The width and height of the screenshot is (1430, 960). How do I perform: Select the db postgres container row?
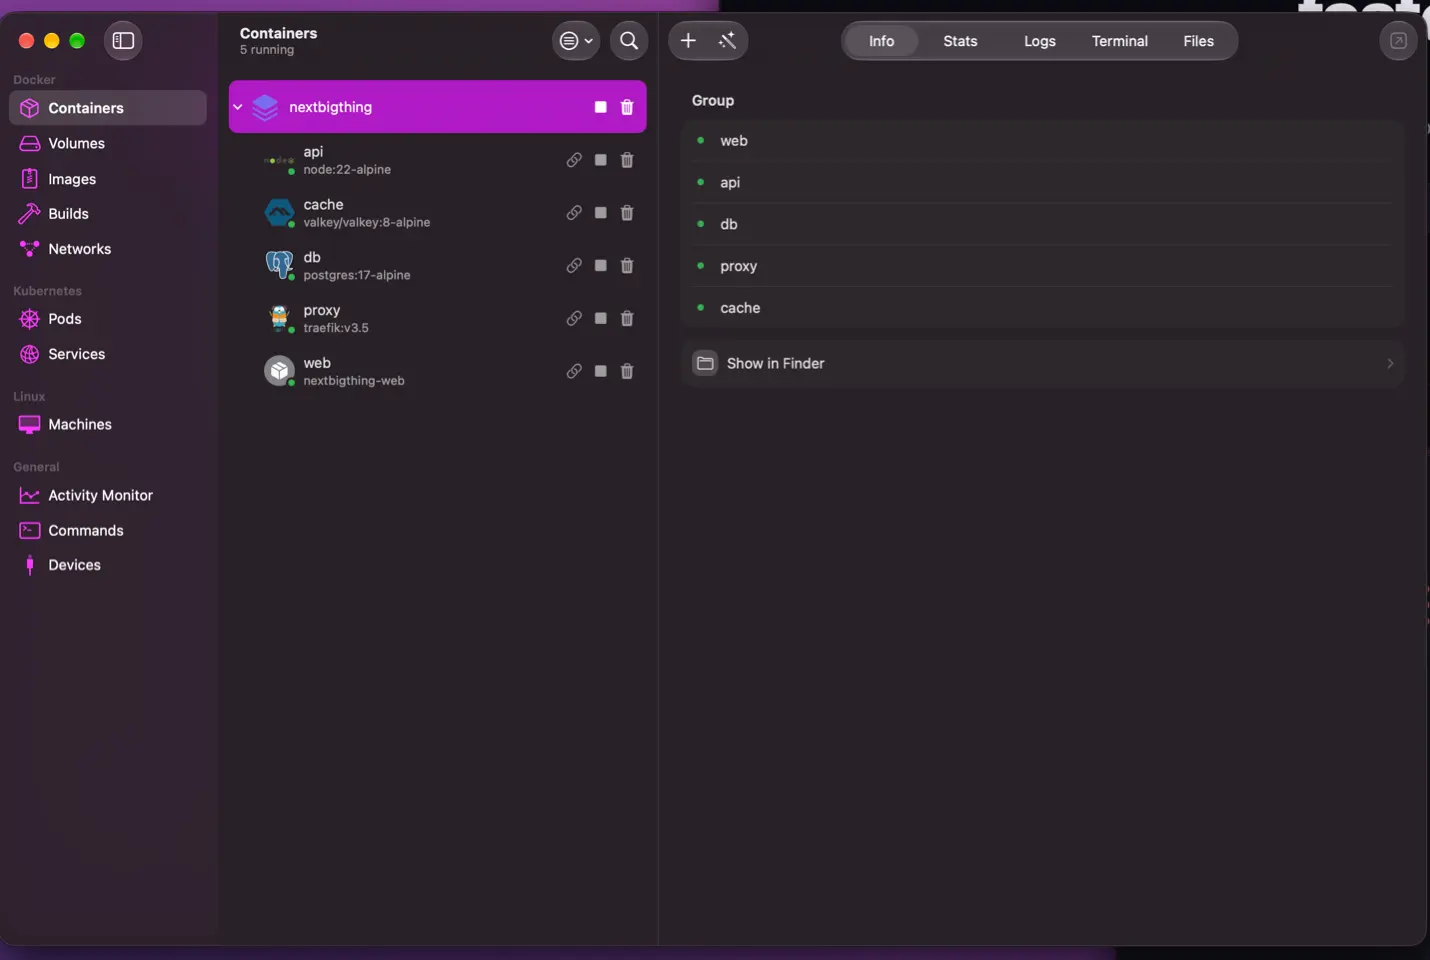coord(438,266)
